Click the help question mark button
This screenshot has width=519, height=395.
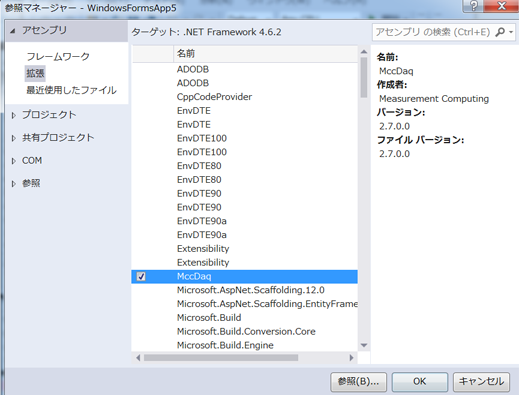(473, 6)
